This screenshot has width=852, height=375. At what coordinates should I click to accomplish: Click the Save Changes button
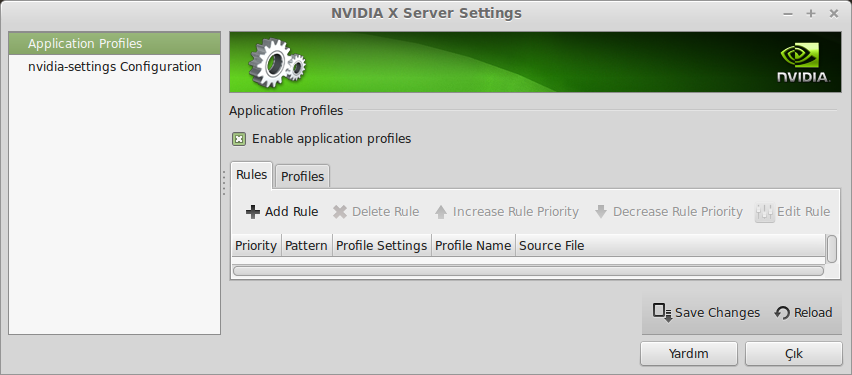[x=706, y=313]
